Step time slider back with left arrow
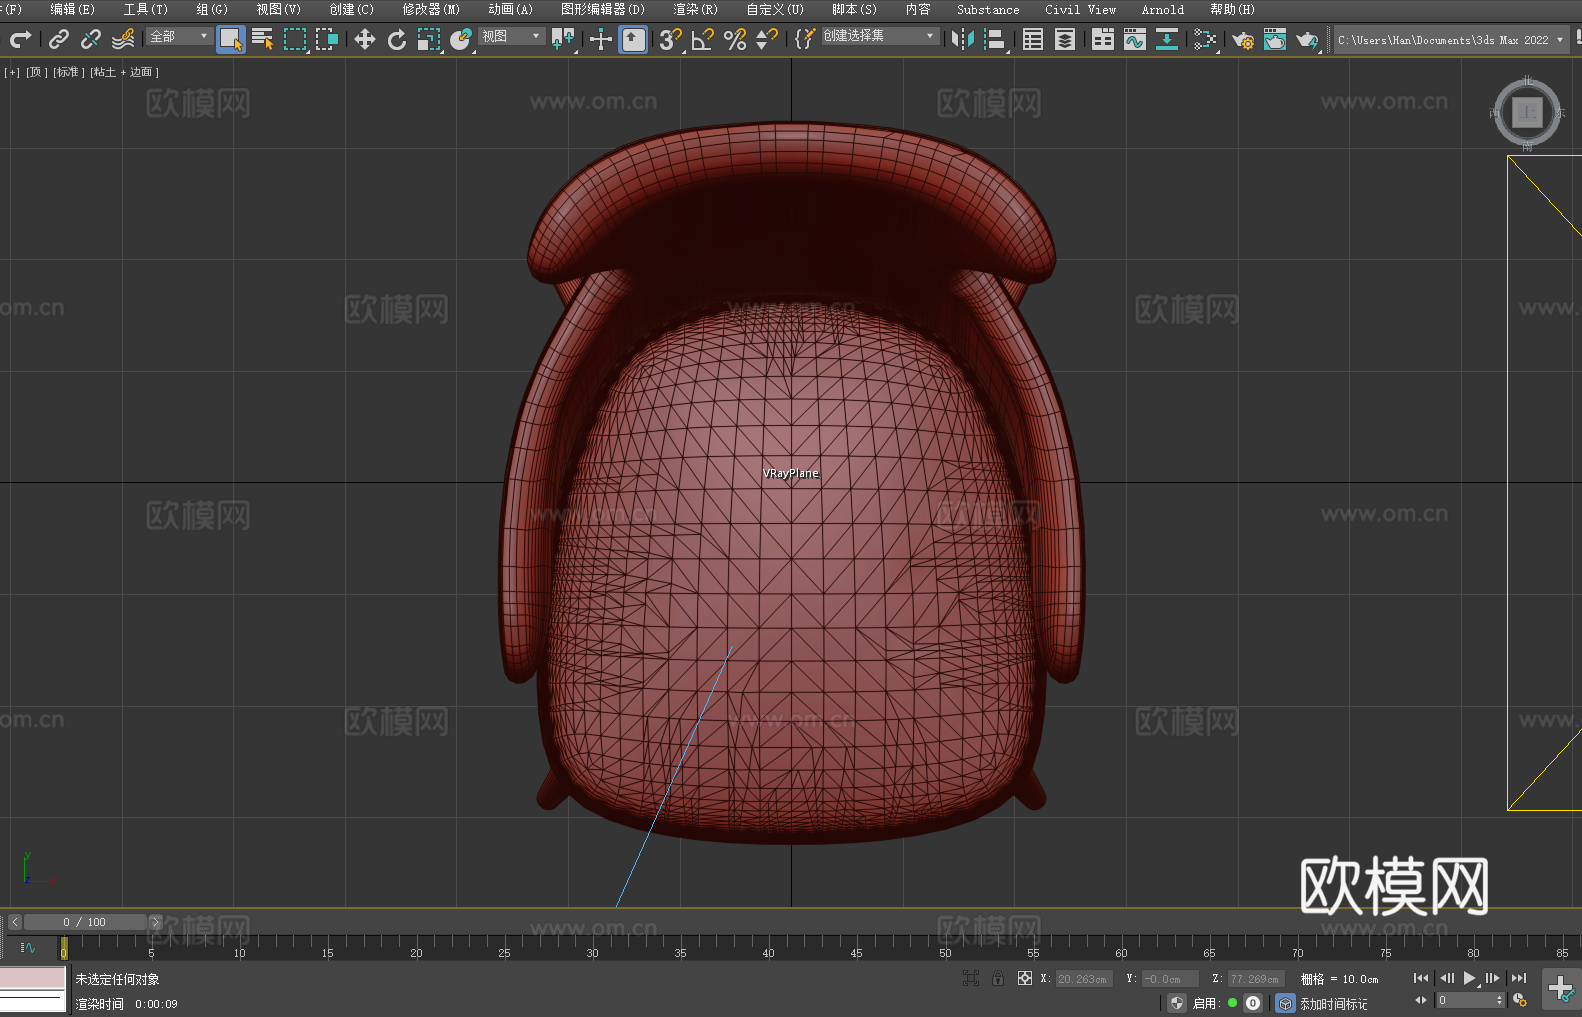This screenshot has height=1017, width=1582. coord(14,922)
